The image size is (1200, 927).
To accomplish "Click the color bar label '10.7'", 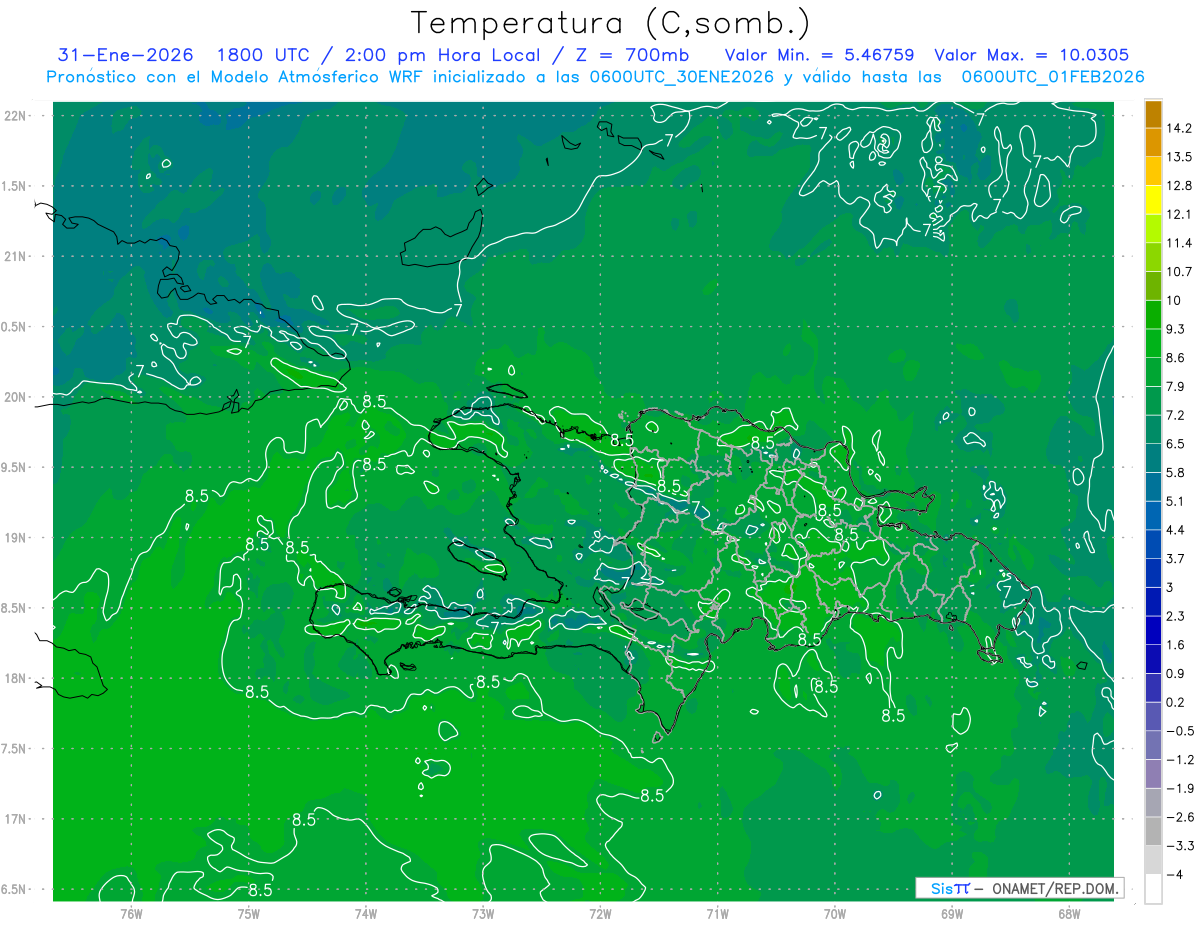I will [x=1180, y=271].
